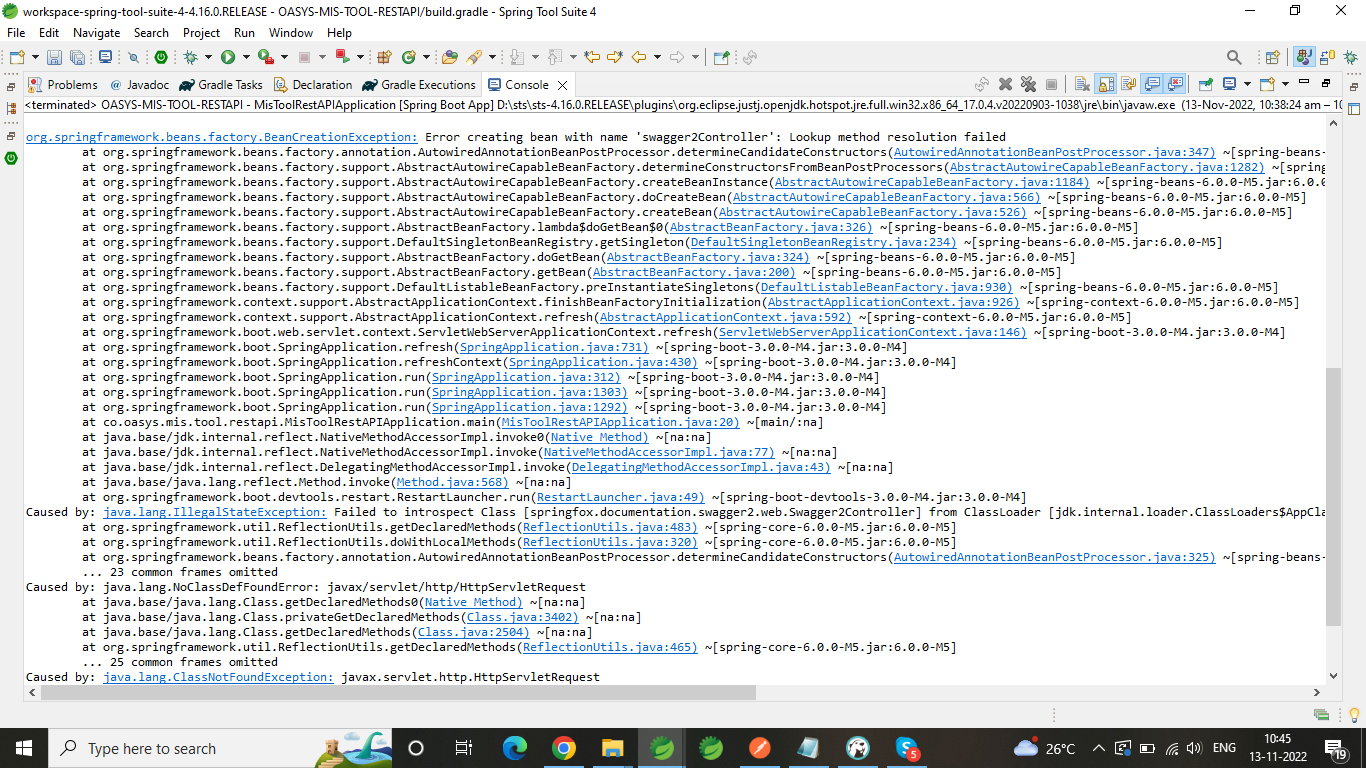Click the Save disk icon

click(54, 58)
